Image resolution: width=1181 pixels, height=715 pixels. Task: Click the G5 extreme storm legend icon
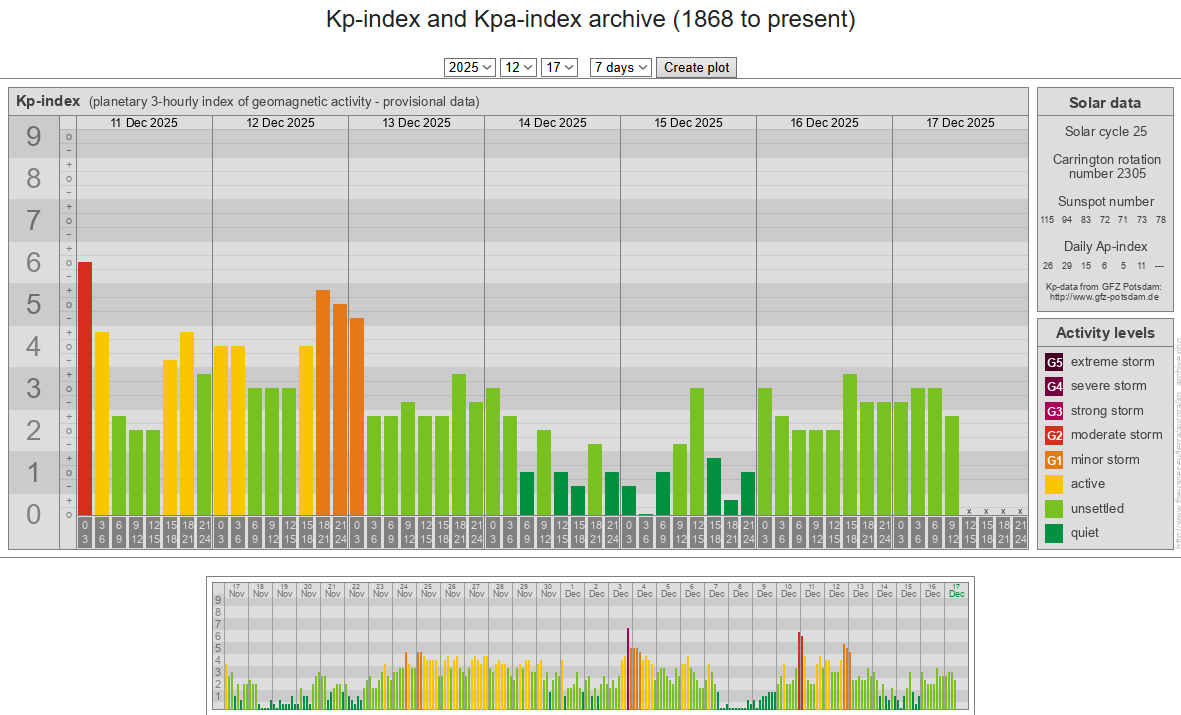coord(1054,362)
